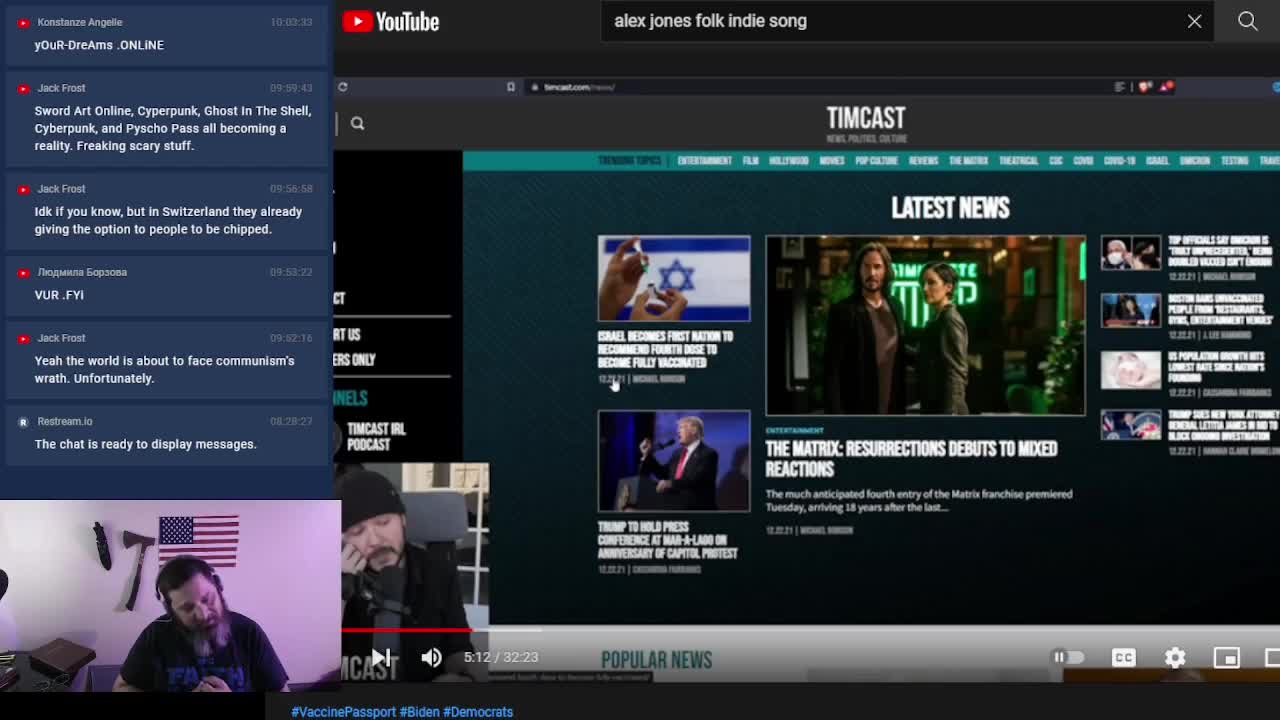1280x720 pixels.
Task: Select the Pop Culture trending topic
Action: point(876,161)
